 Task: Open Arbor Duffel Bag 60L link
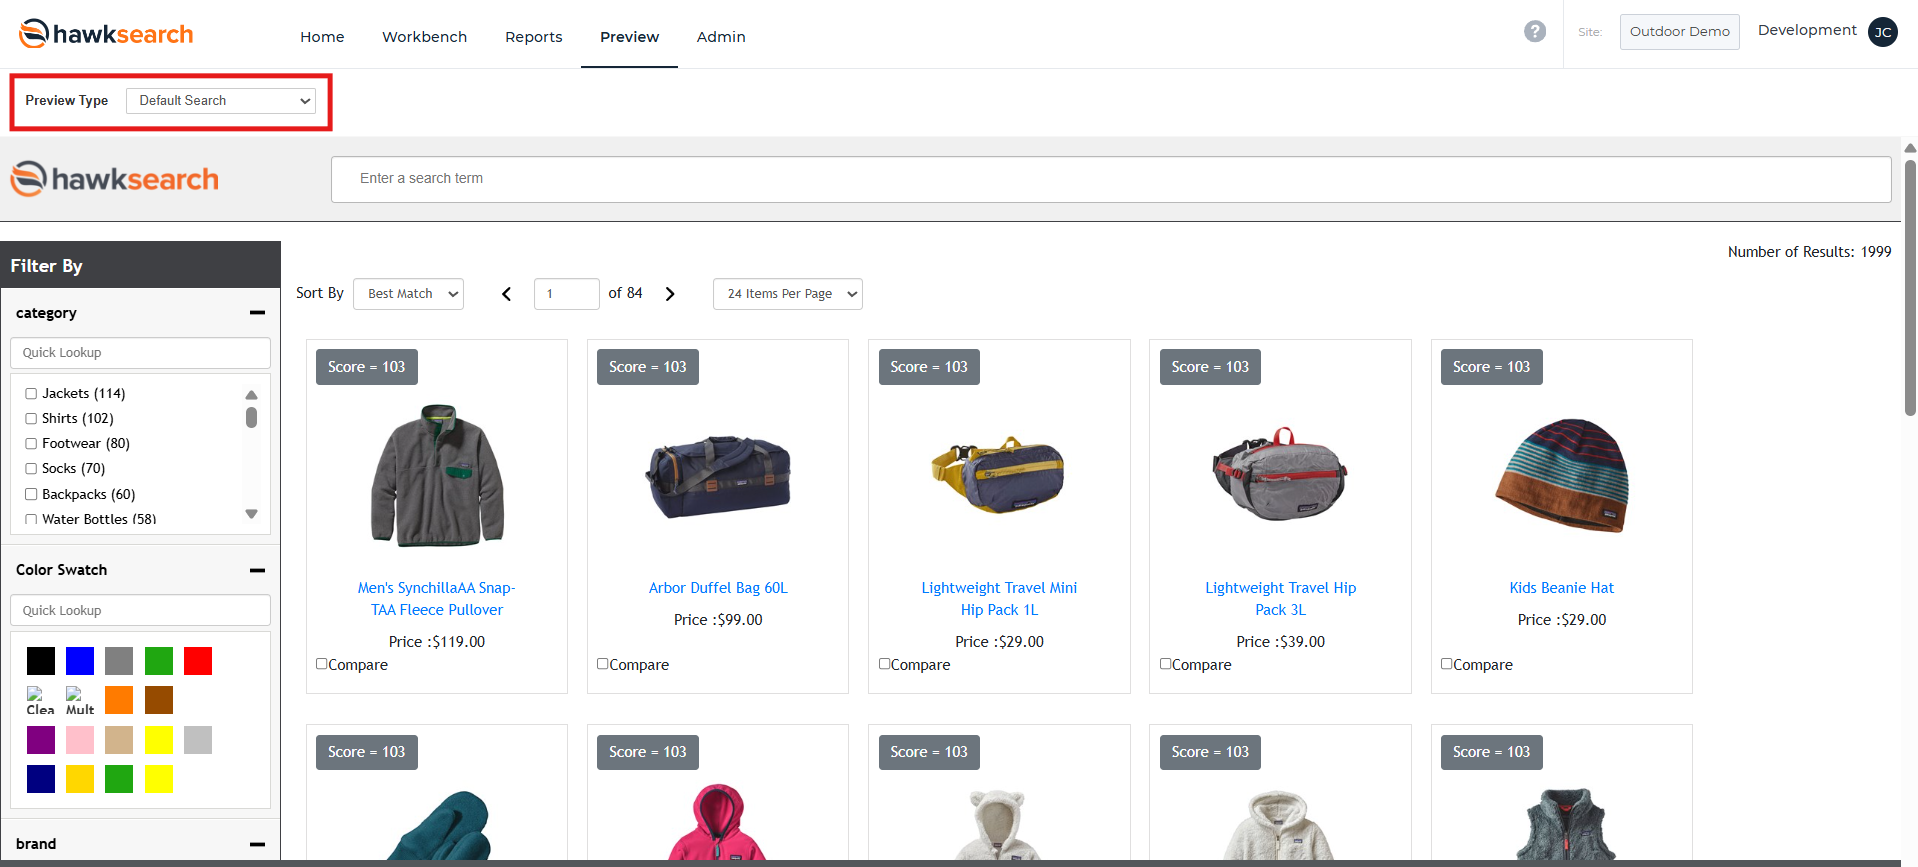click(718, 588)
